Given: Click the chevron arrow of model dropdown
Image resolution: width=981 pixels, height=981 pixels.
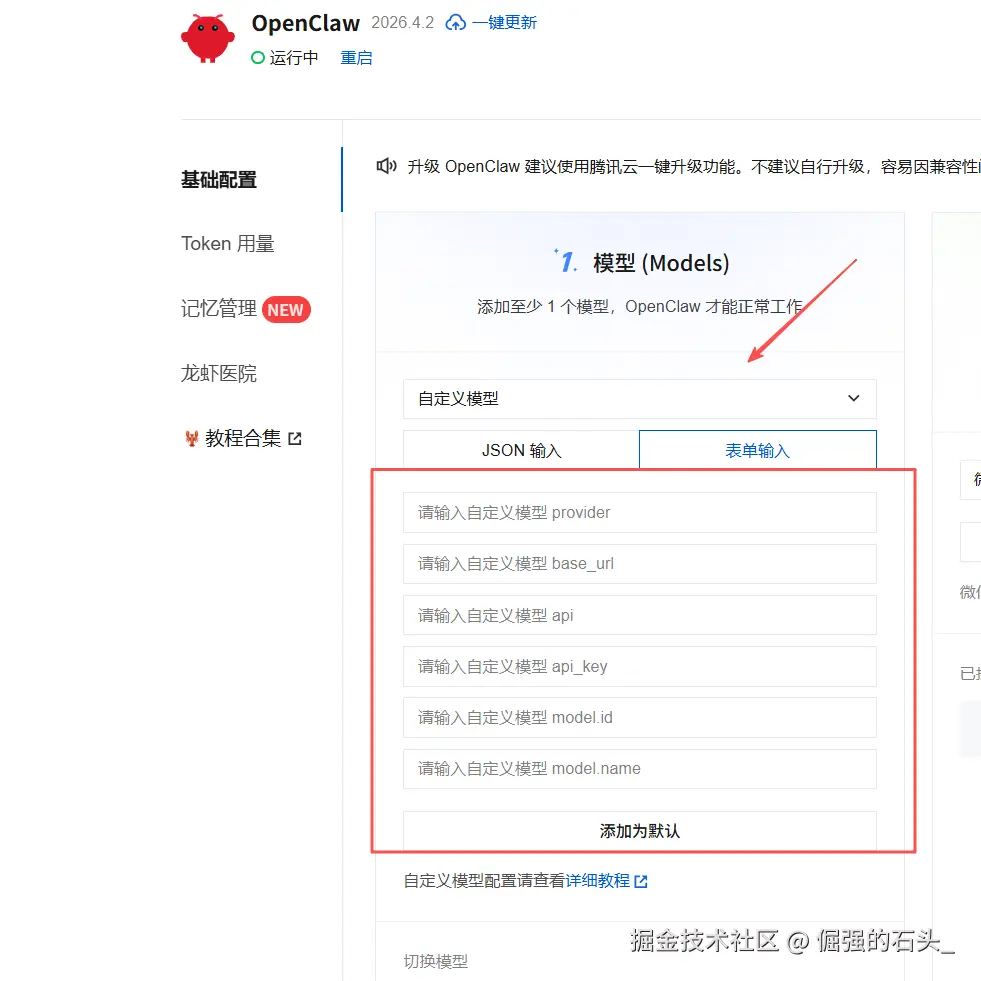Looking at the screenshot, I should pyautogui.click(x=853, y=399).
